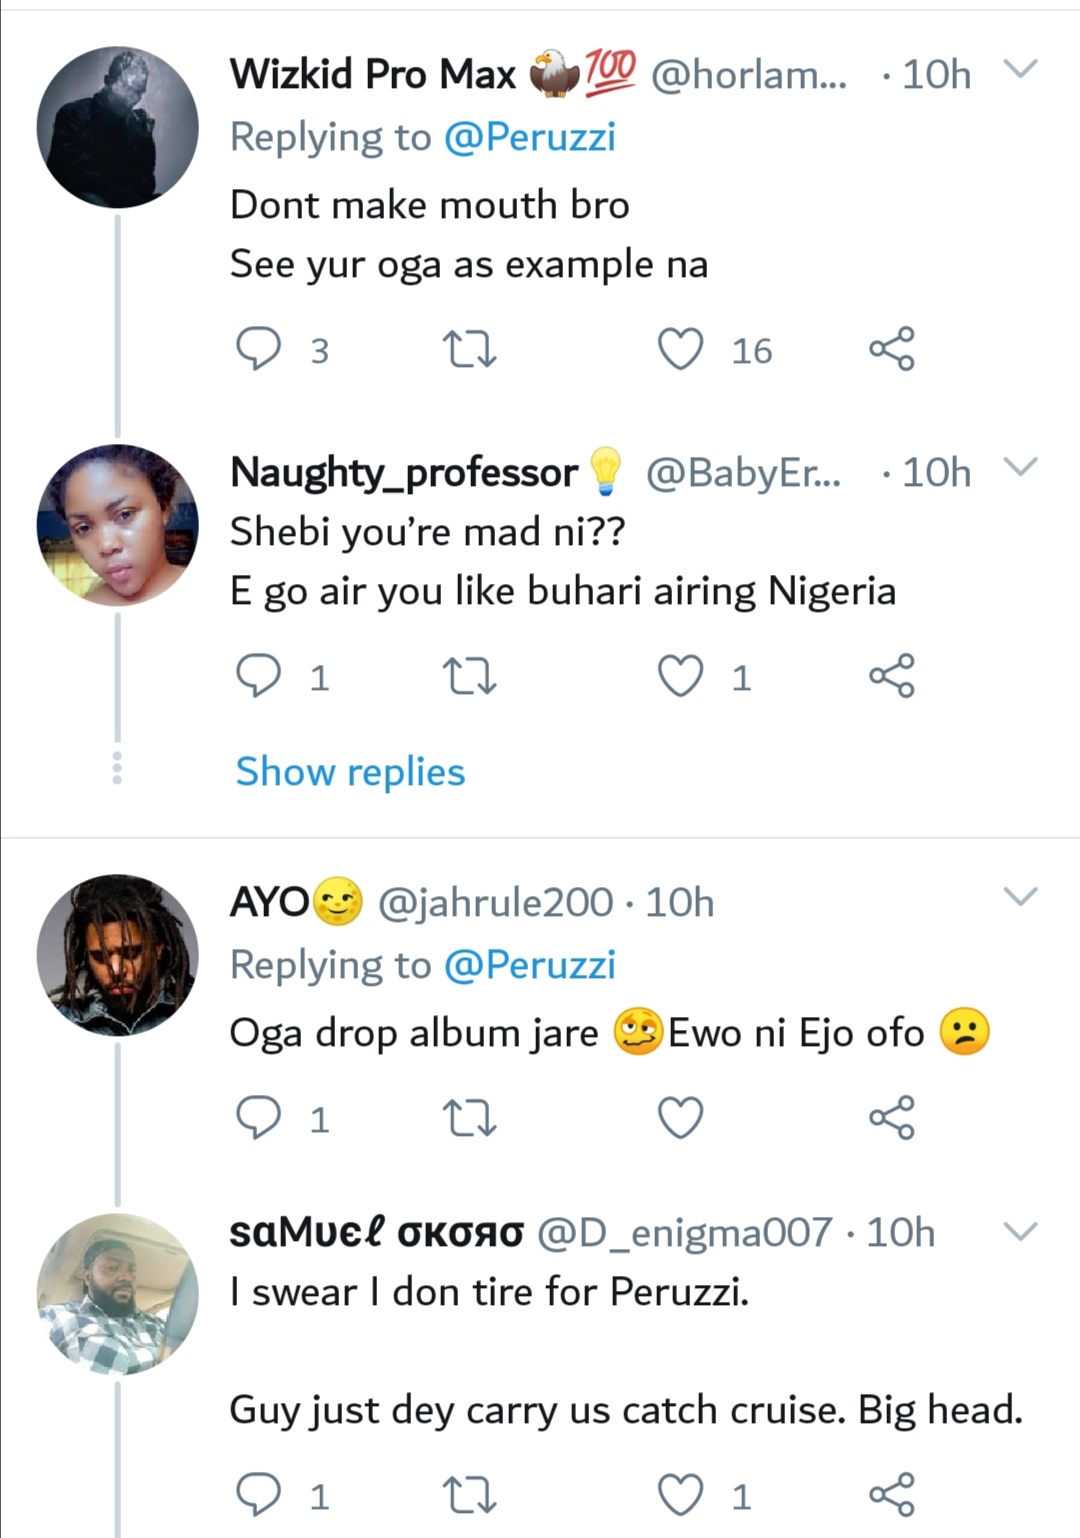
Task: Reply to Wizkid Pro Max's tweet
Action: click(x=258, y=350)
